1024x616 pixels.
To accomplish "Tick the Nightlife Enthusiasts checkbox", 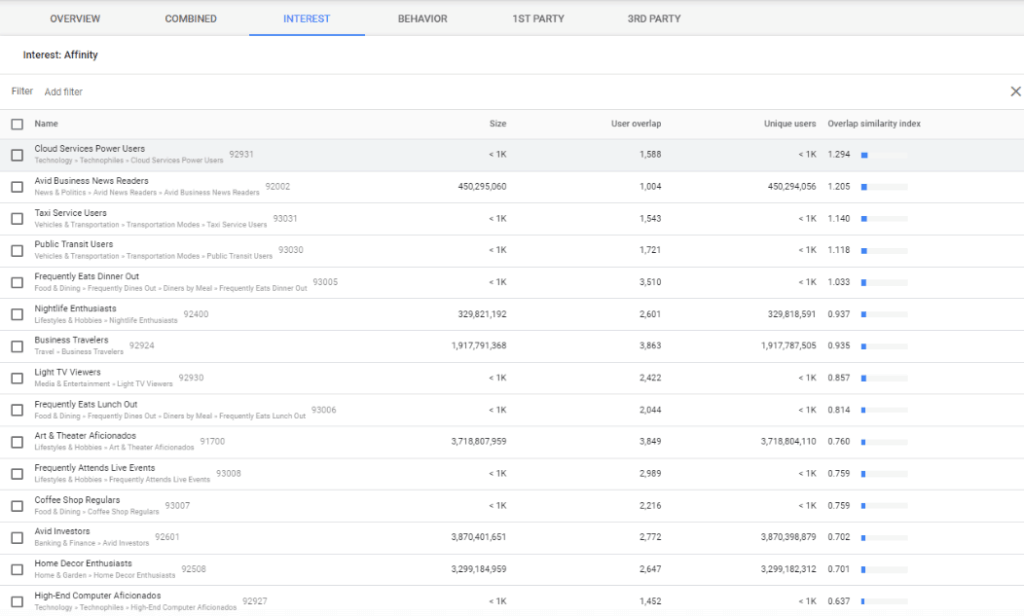I will point(17,314).
